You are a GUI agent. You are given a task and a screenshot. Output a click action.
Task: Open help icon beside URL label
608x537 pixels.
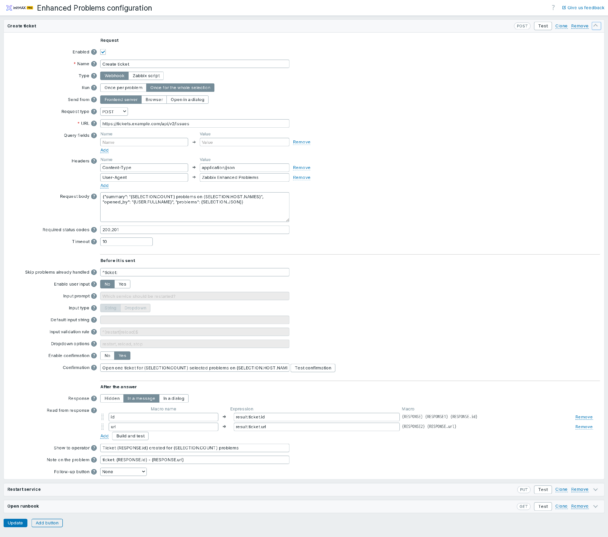tap(94, 124)
